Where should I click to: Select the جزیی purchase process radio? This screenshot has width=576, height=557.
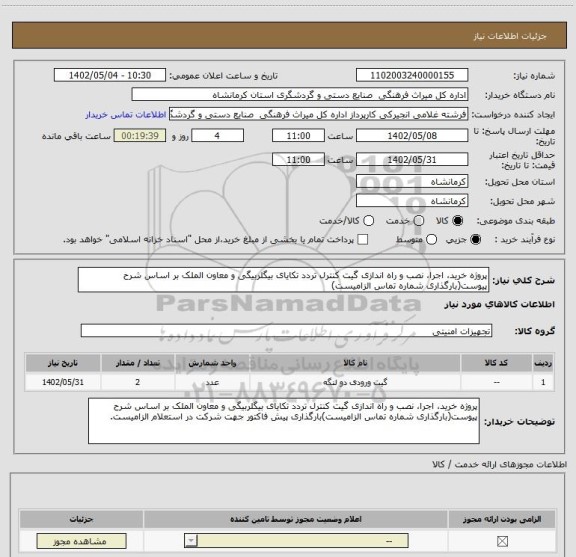(x=476, y=240)
